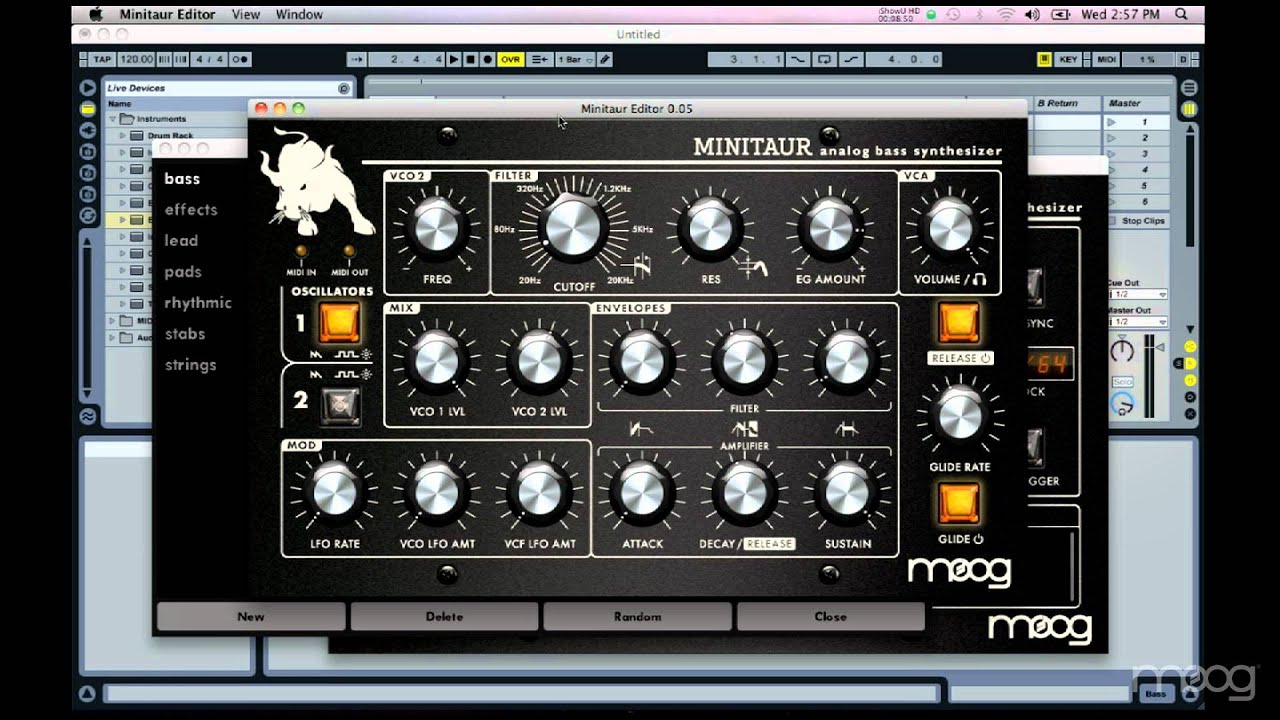
Task: Open the View menu
Action: tap(246, 14)
